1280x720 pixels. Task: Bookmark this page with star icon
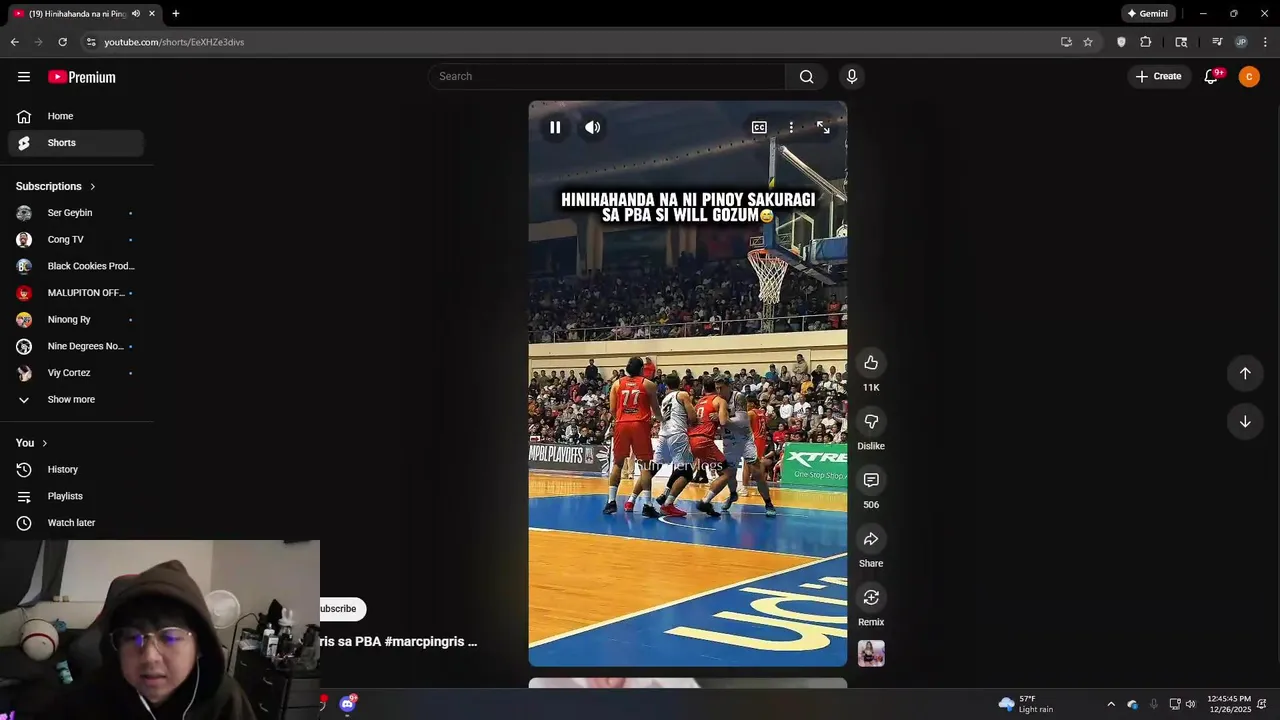tap(1088, 42)
